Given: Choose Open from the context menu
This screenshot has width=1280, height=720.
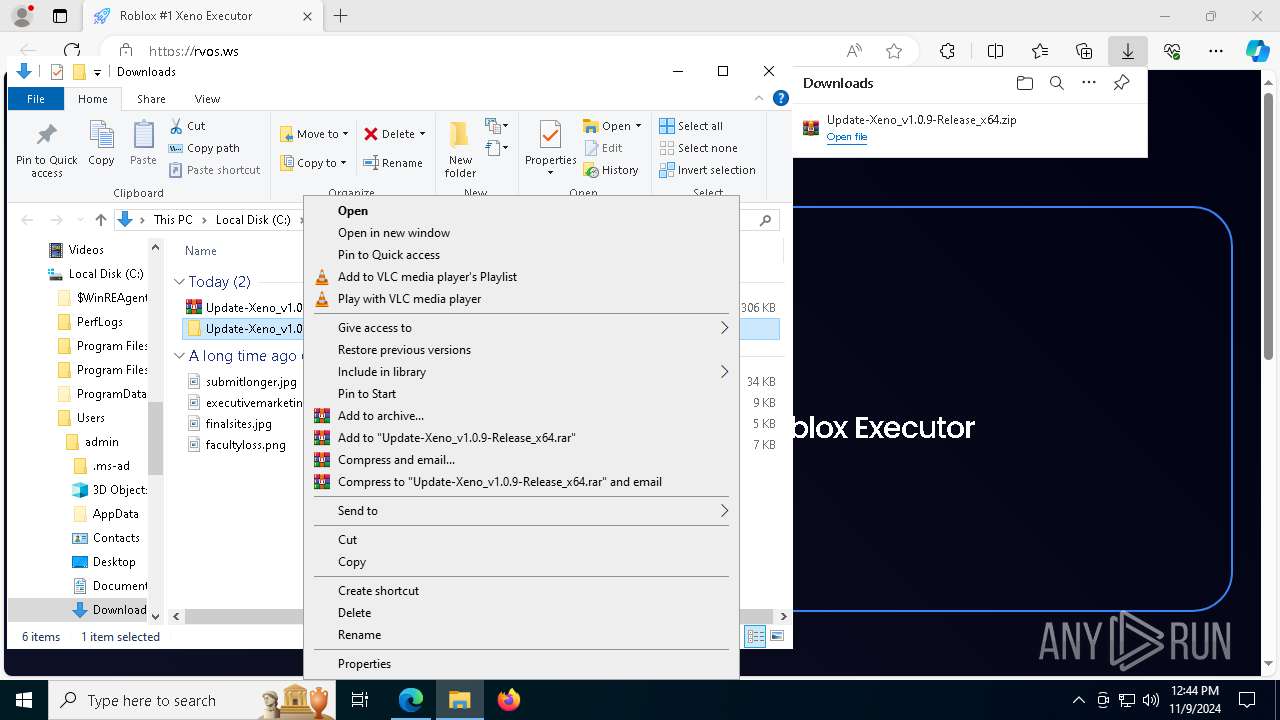Looking at the screenshot, I should point(521,211).
